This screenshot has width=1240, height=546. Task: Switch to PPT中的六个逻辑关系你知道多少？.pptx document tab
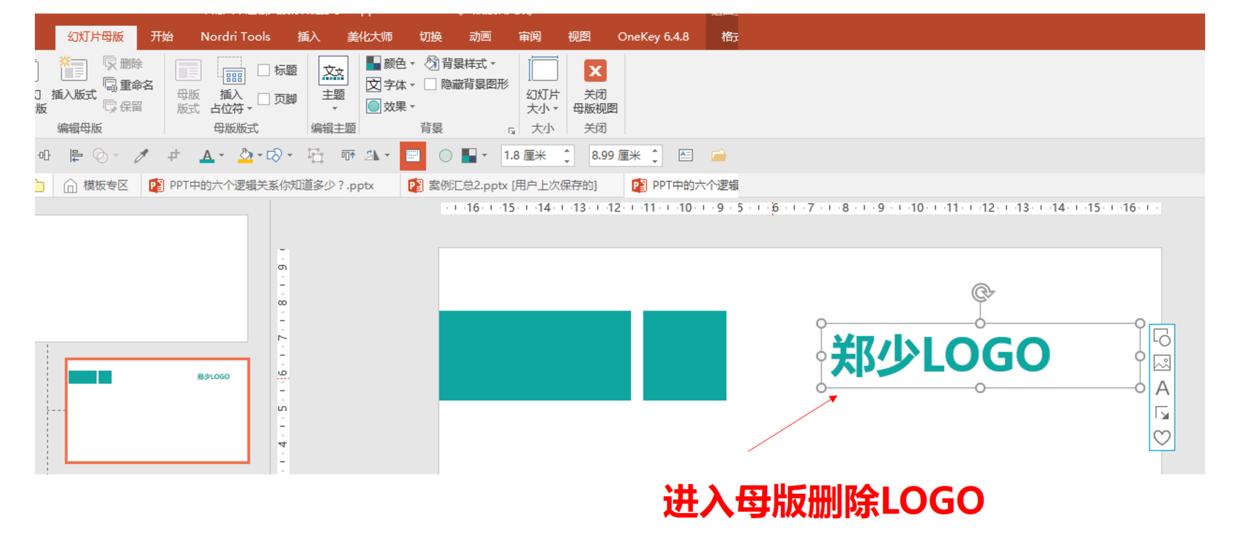[x=270, y=185]
